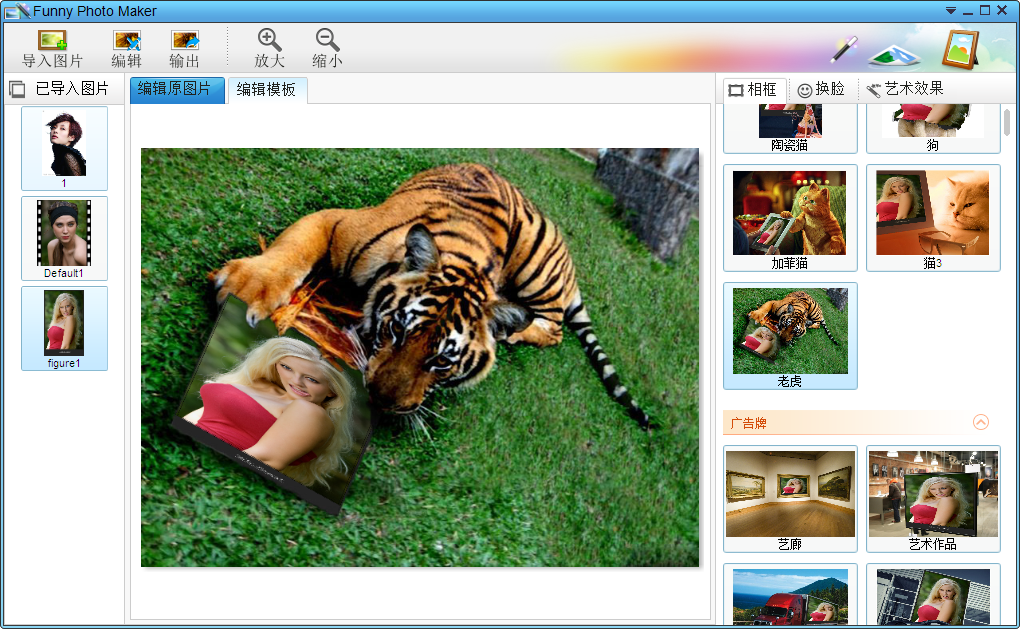Screen dimensions: 1020x629
Task: Choose the red truck billboard template
Action: click(x=790, y=595)
